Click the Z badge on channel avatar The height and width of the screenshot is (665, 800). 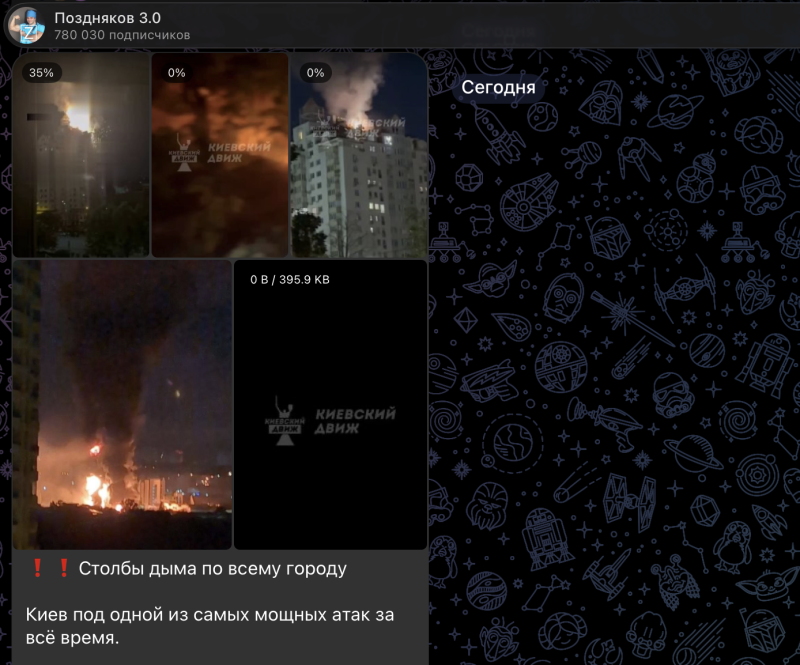point(29,35)
